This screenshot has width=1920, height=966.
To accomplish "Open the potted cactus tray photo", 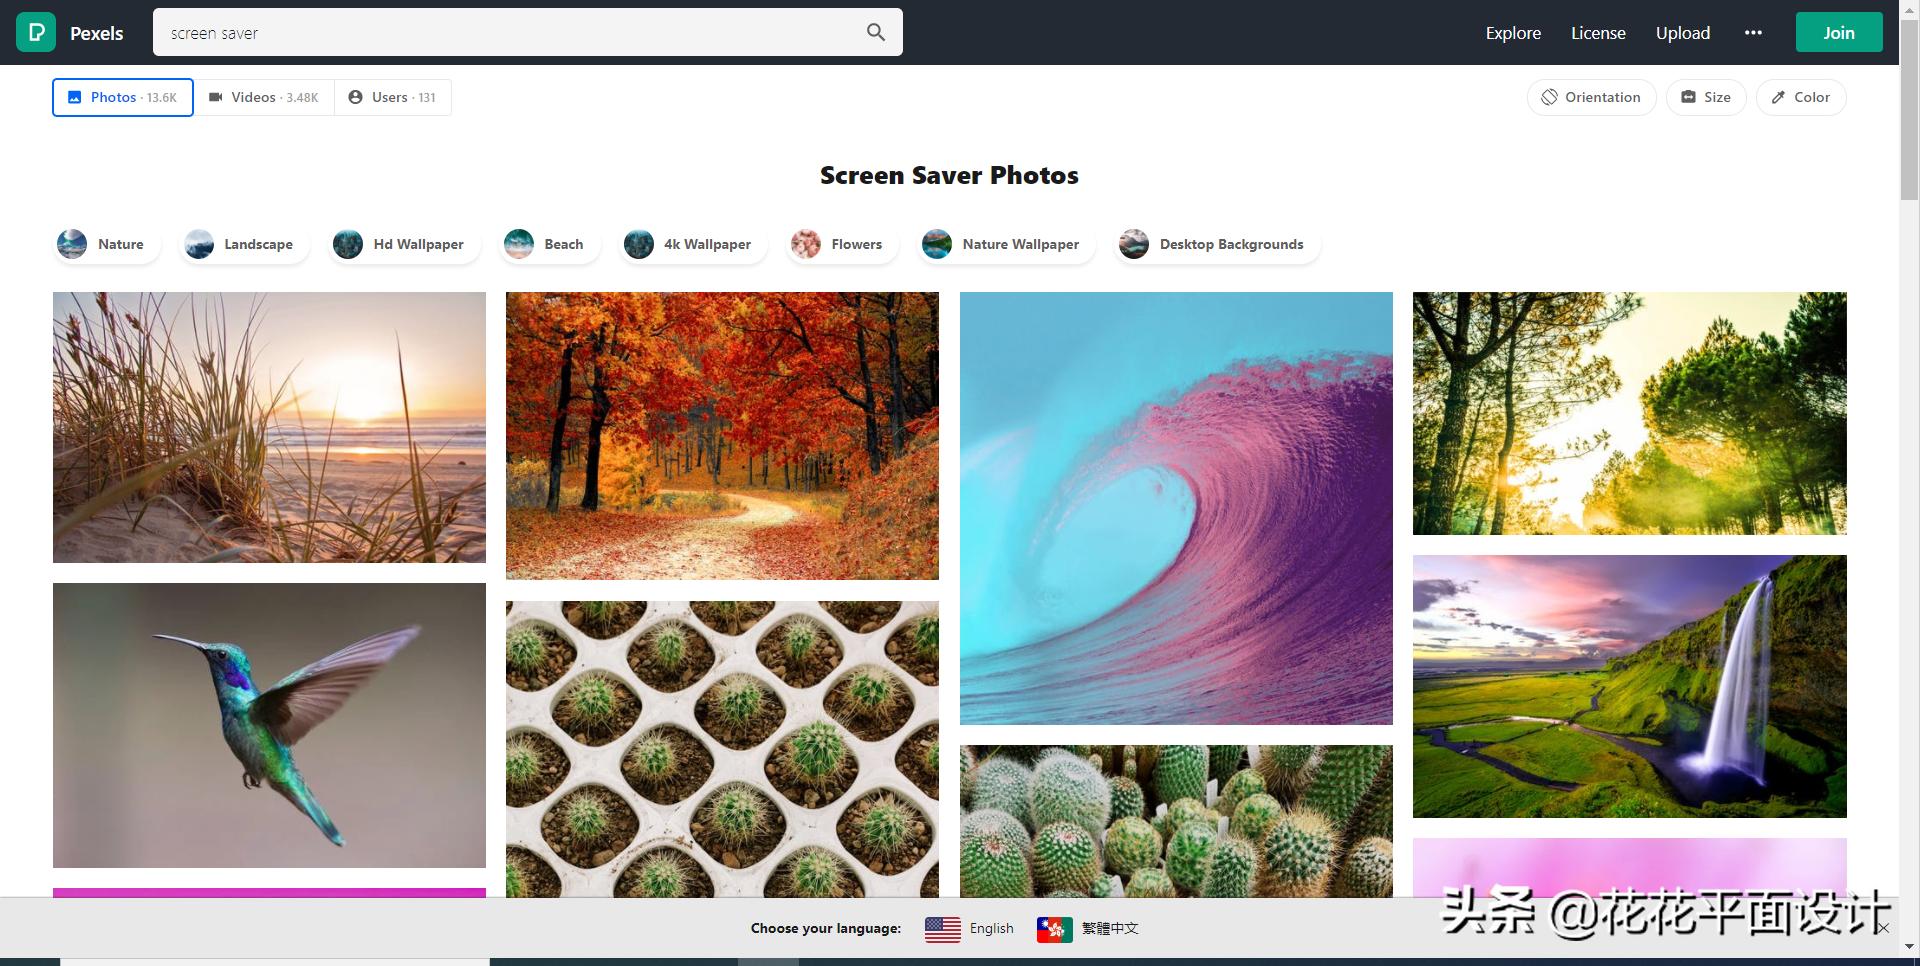I will coord(722,749).
